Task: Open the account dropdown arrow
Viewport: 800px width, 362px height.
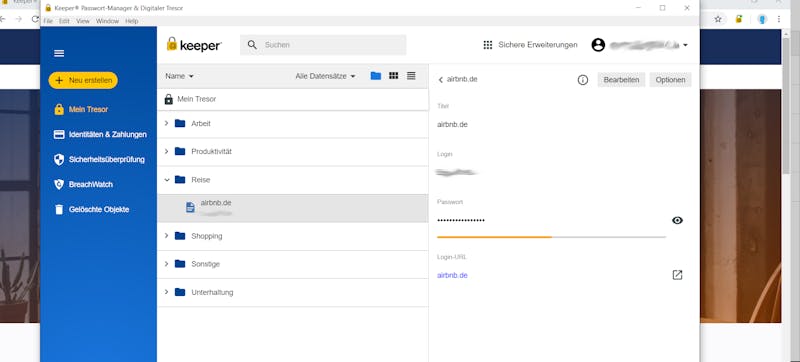Action: point(685,45)
